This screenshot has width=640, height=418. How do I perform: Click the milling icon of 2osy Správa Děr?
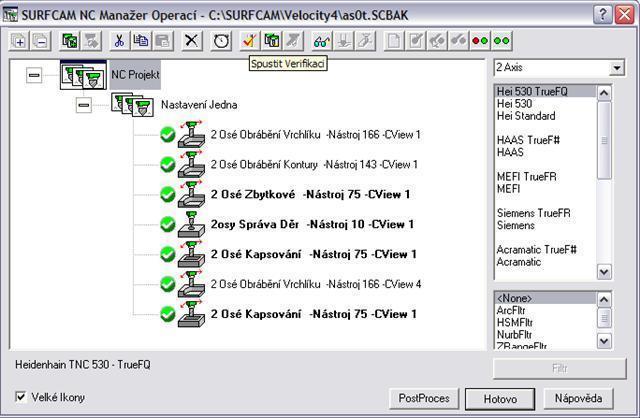tap(191, 225)
